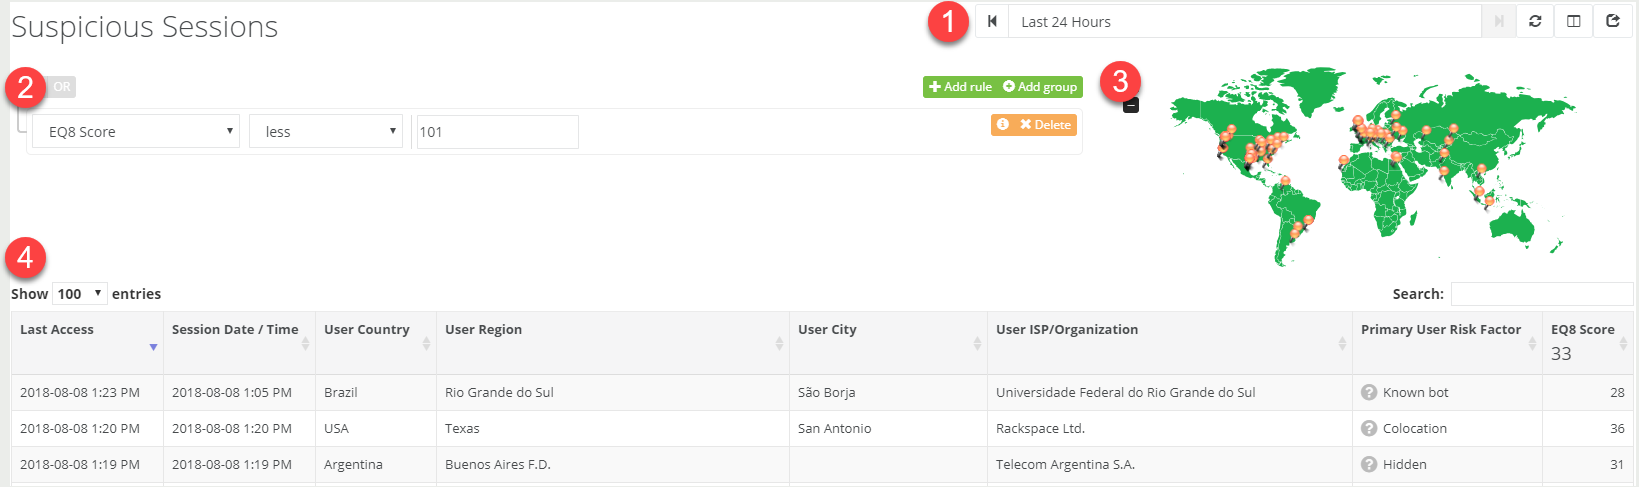
Task: Sort table by User ISP/Organization column
Action: pyautogui.click(x=1170, y=343)
